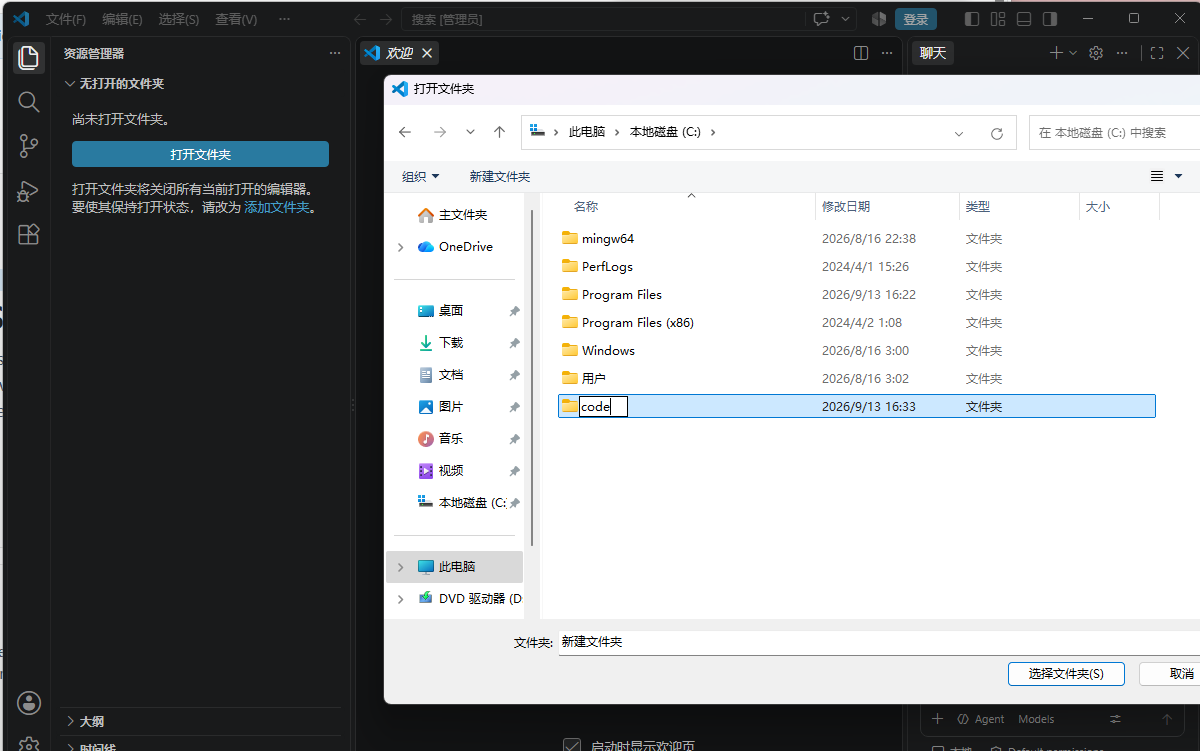This screenshot has height=751, width=1200.
Task: Open chat settings gear in 聊天 panel
Action: (1096, 53)
